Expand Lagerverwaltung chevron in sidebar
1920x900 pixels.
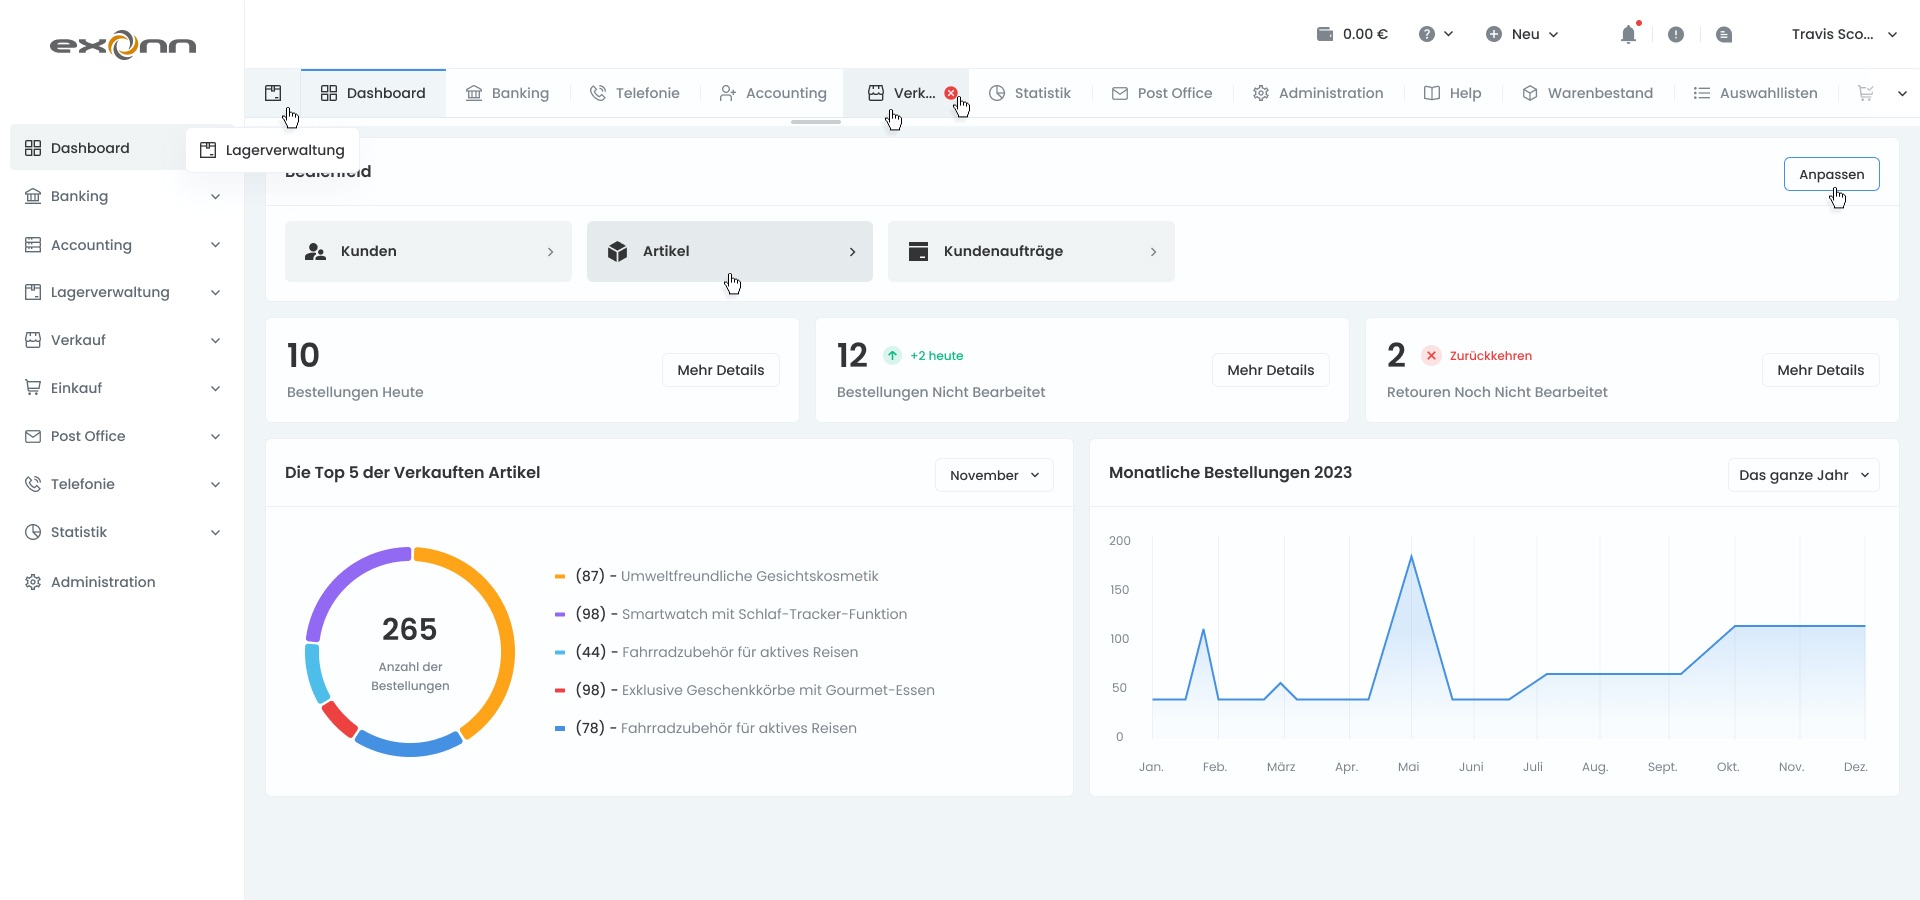[215, 293]
